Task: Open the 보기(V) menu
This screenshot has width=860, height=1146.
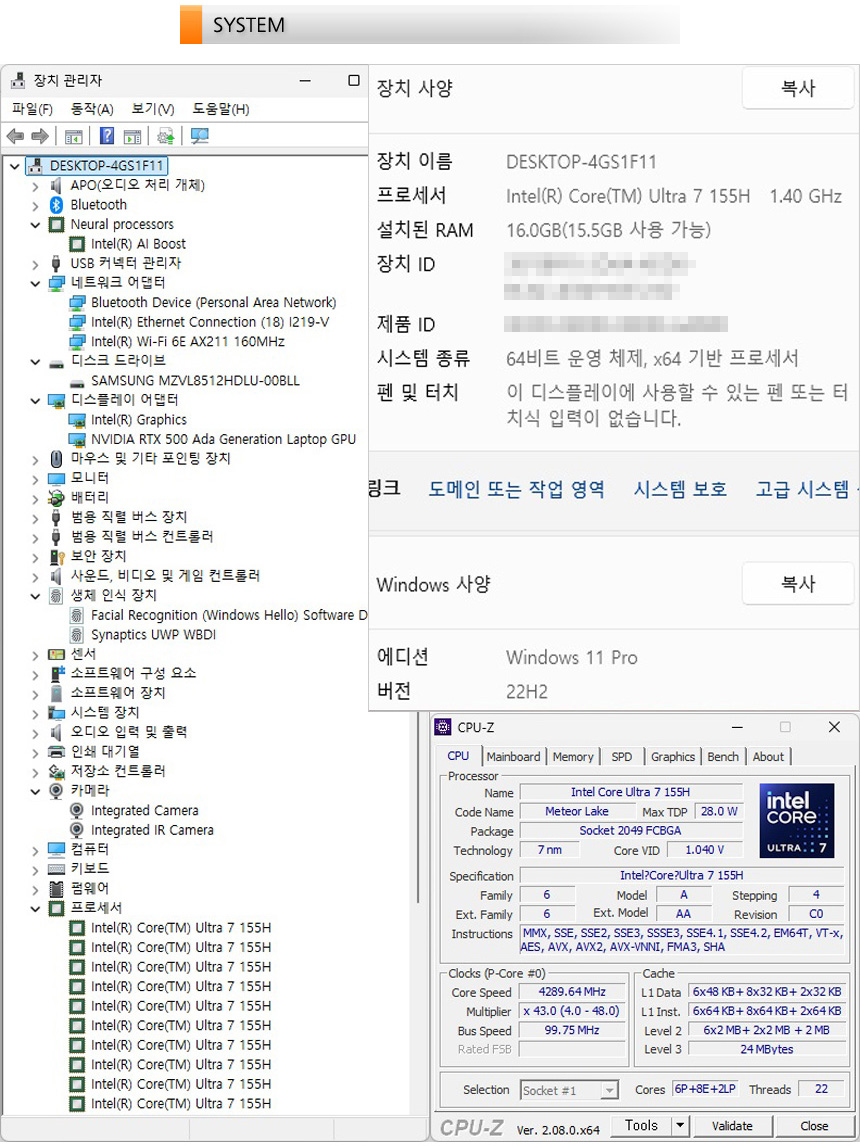Action: tap(153, 109)
